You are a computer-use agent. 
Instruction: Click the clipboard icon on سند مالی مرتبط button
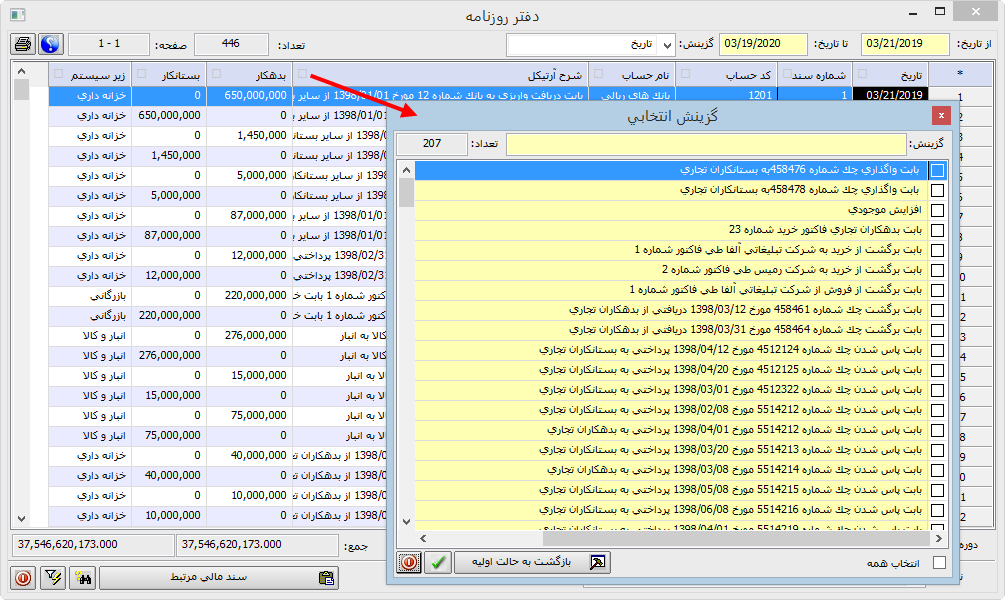coord(326,578)
